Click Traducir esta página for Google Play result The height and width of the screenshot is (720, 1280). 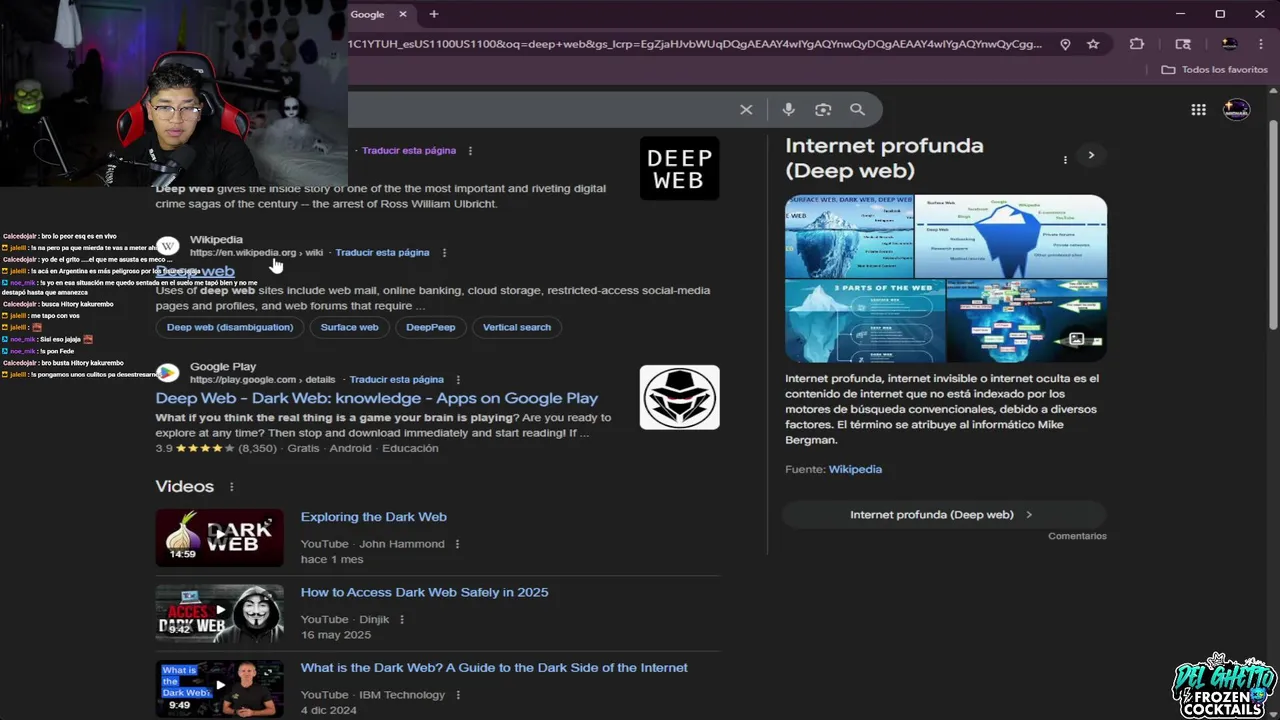(x=397, y=380)
